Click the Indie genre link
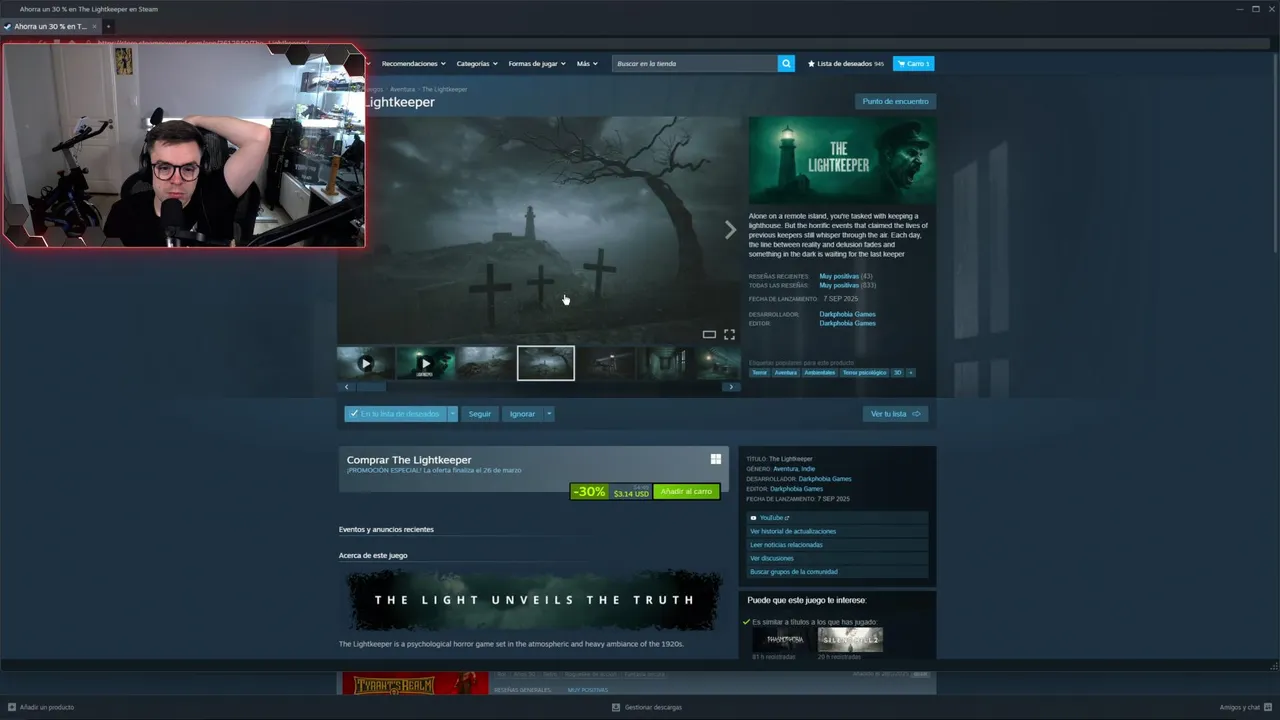The height and width of the screenshot is (720, 1280). [807, 468]
